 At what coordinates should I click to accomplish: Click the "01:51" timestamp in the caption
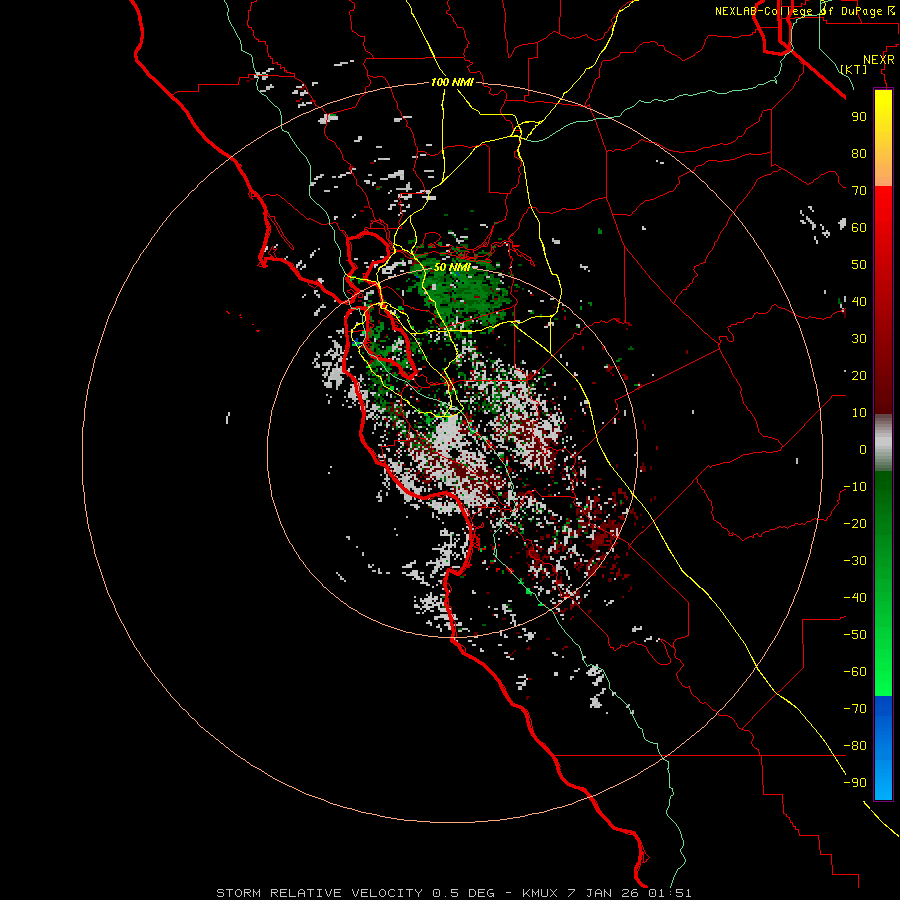[670, 893]
